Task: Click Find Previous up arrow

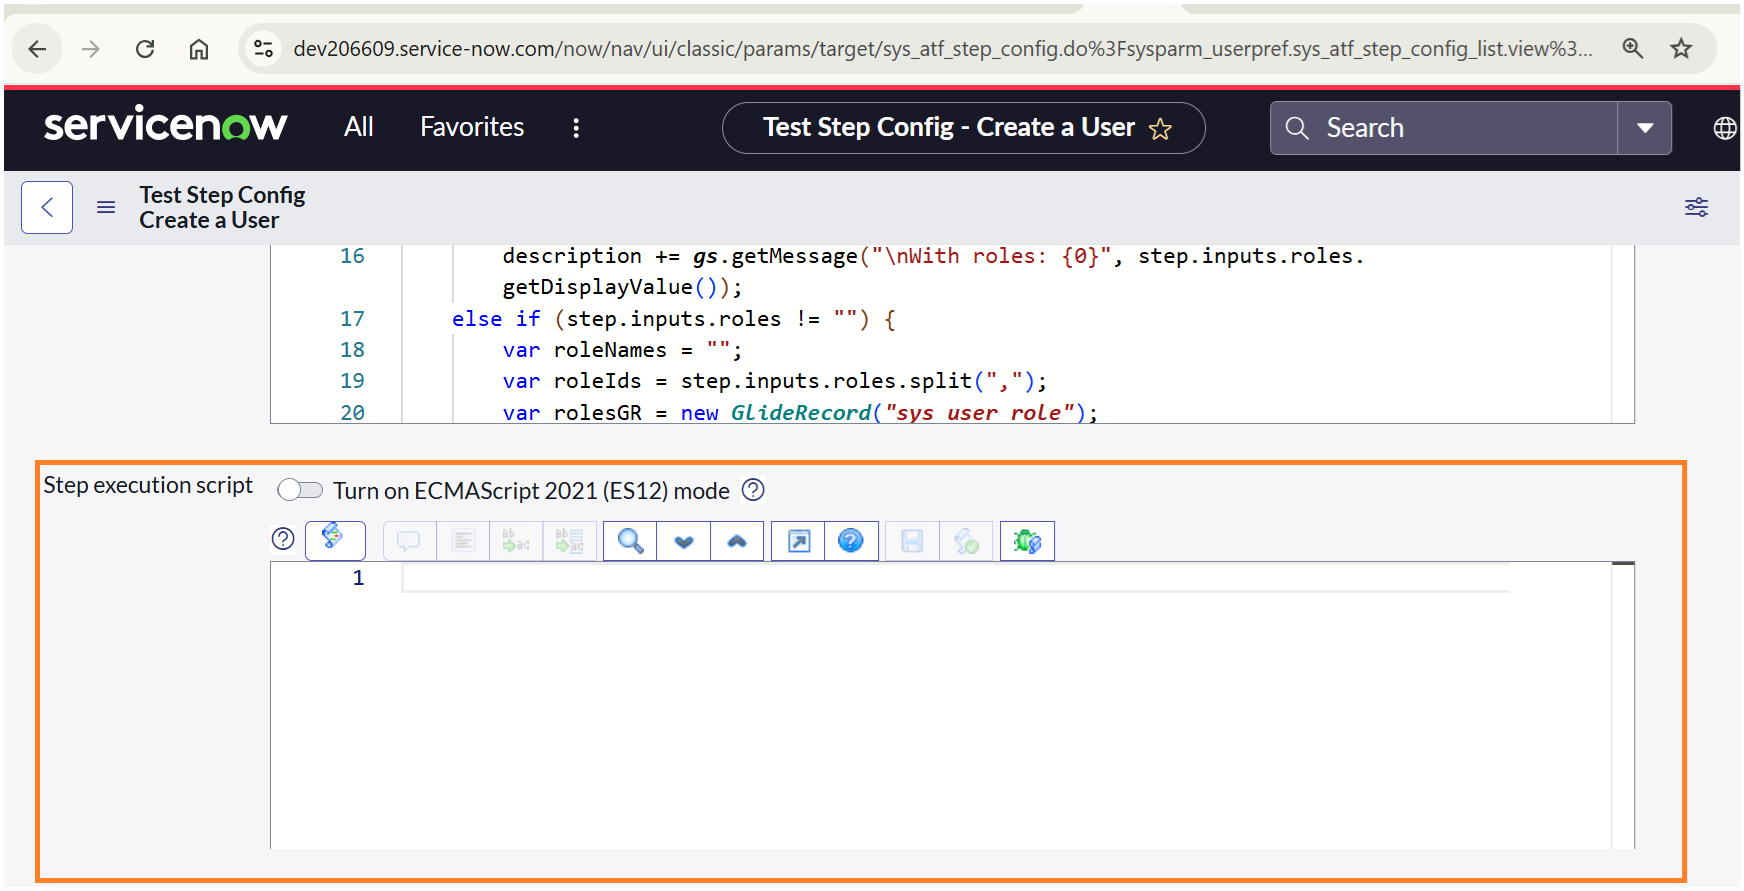Action: (737, 541)
